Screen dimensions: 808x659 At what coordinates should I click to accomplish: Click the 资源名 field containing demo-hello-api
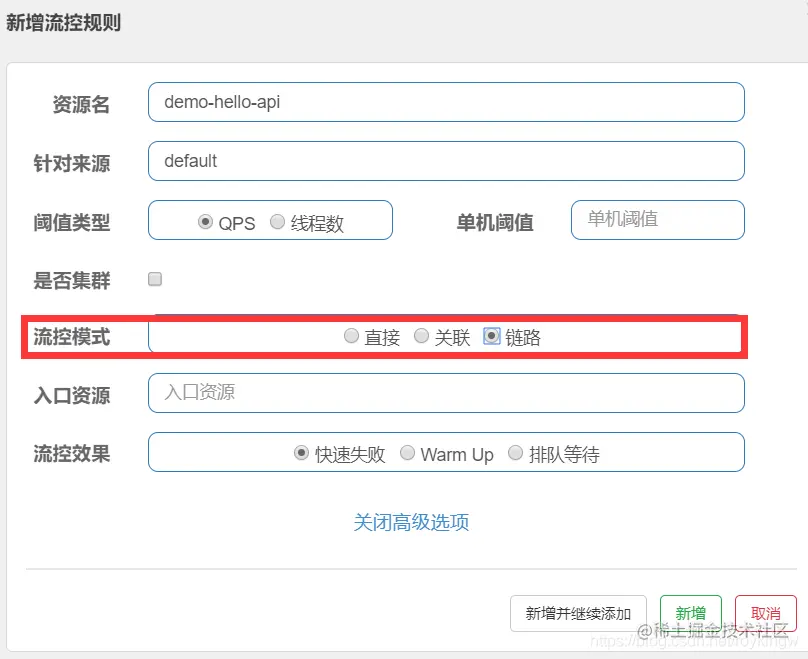446,101
